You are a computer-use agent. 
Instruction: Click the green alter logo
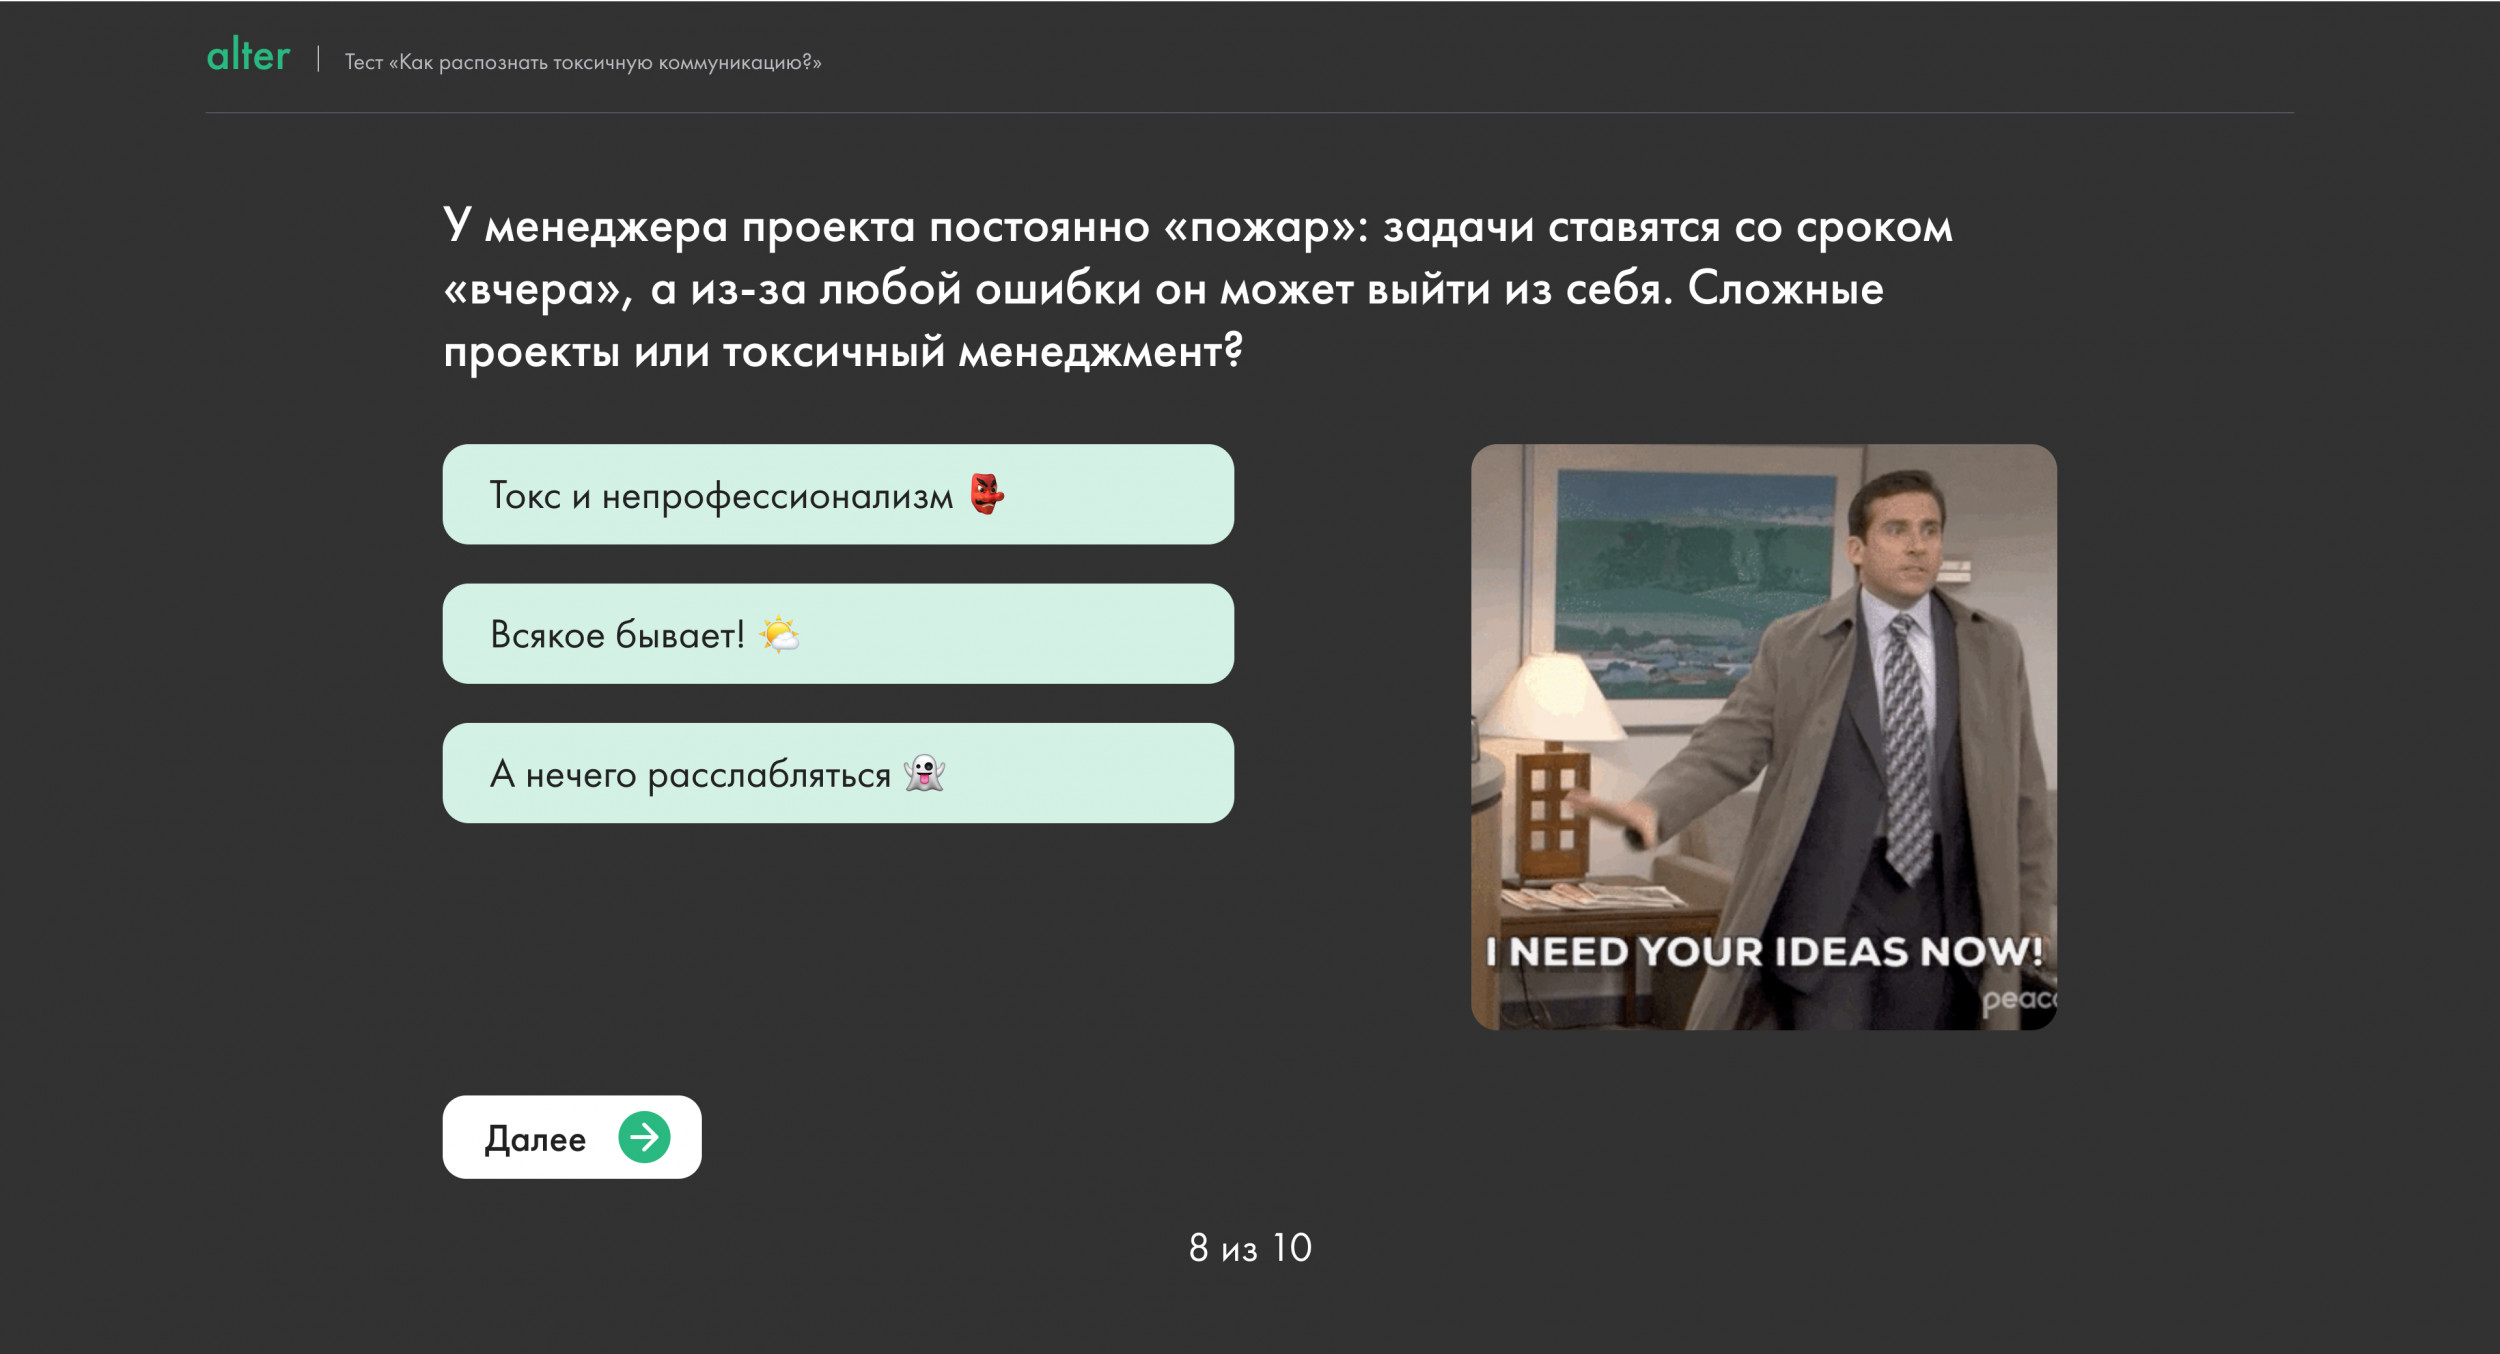click(x=248, y=56)
